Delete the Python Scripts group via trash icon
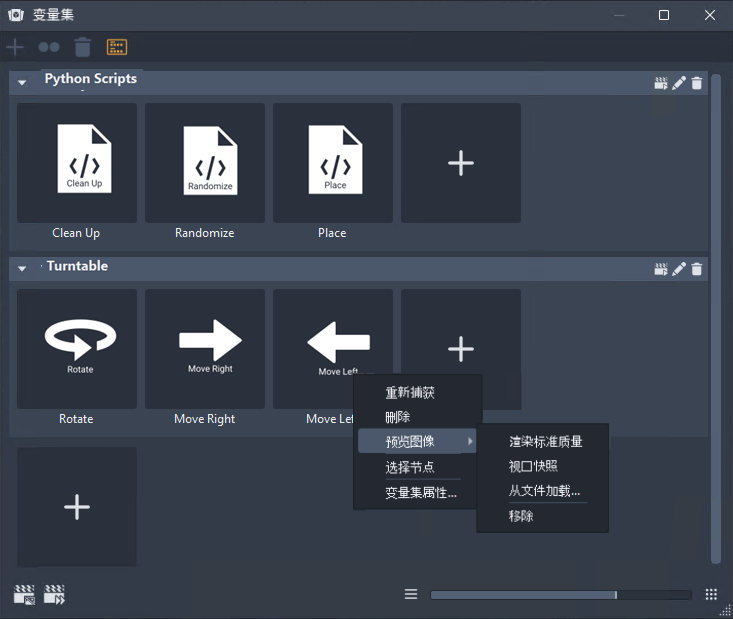 pos(697,83)
